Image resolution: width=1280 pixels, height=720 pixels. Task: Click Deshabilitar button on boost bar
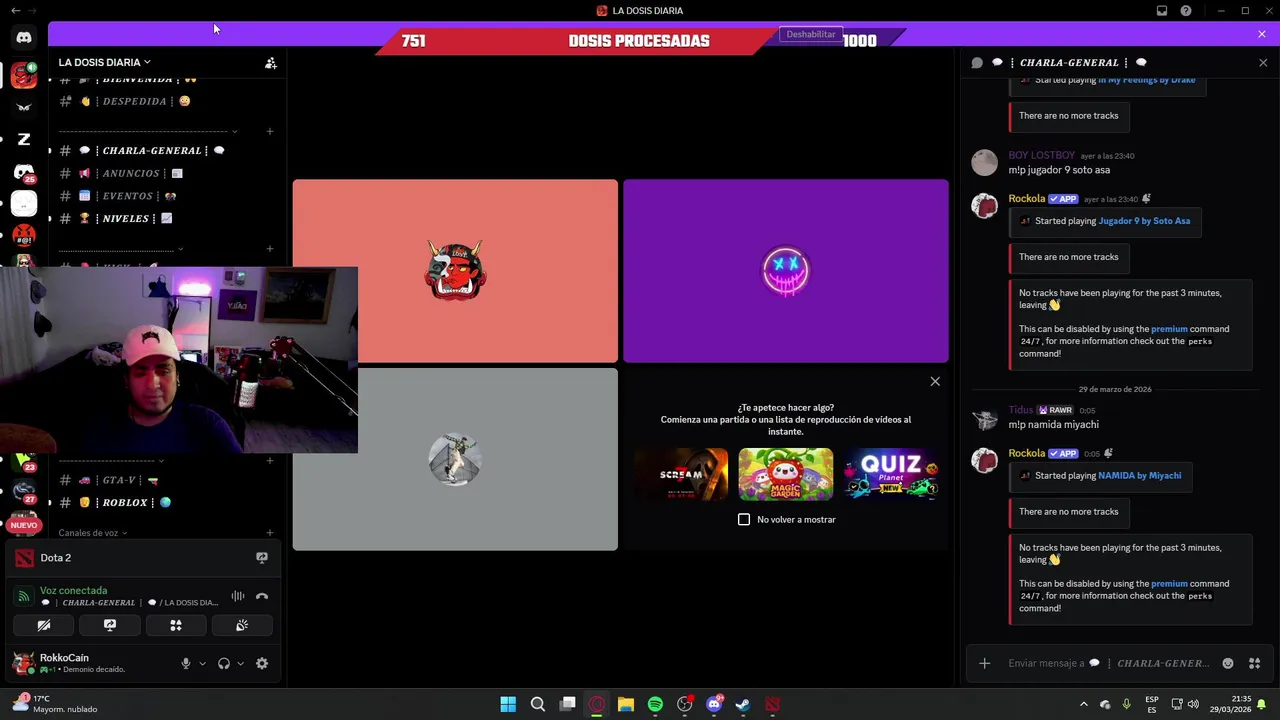tap(811, 34)
